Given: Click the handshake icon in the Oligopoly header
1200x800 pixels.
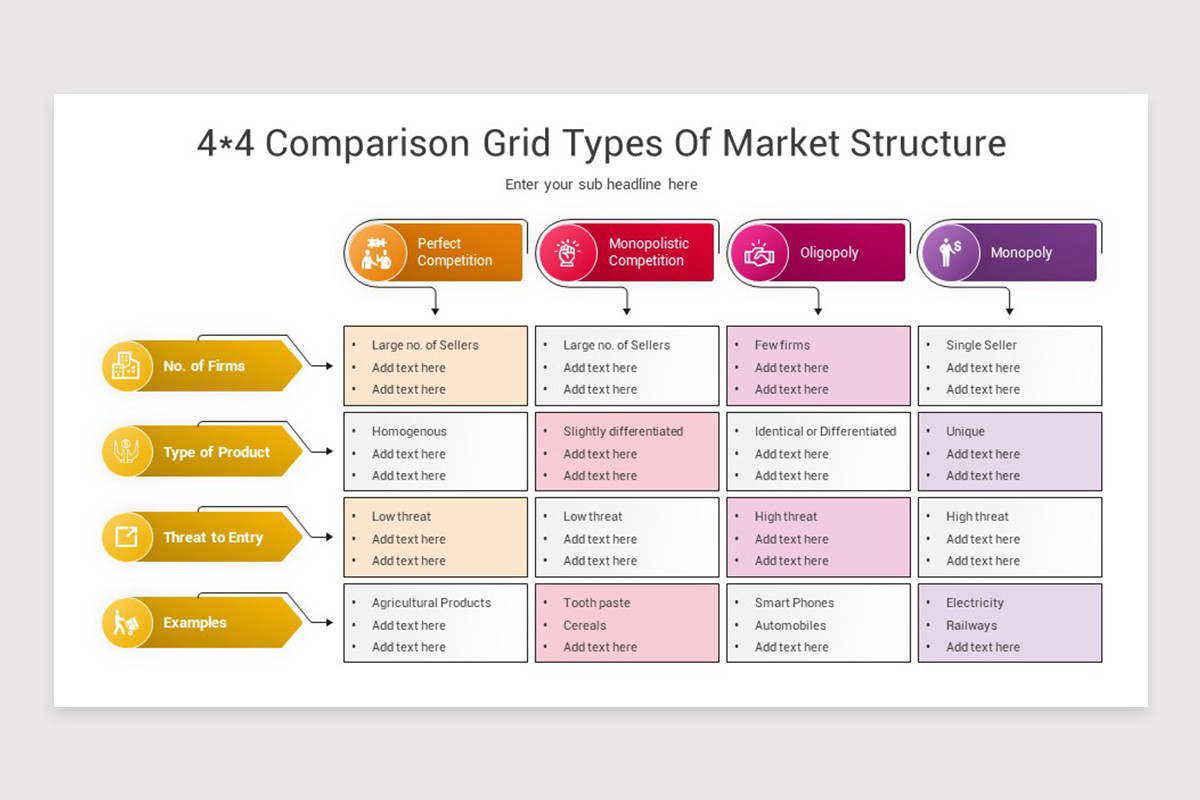Looking at the screenshot, I should pos(757,252).
